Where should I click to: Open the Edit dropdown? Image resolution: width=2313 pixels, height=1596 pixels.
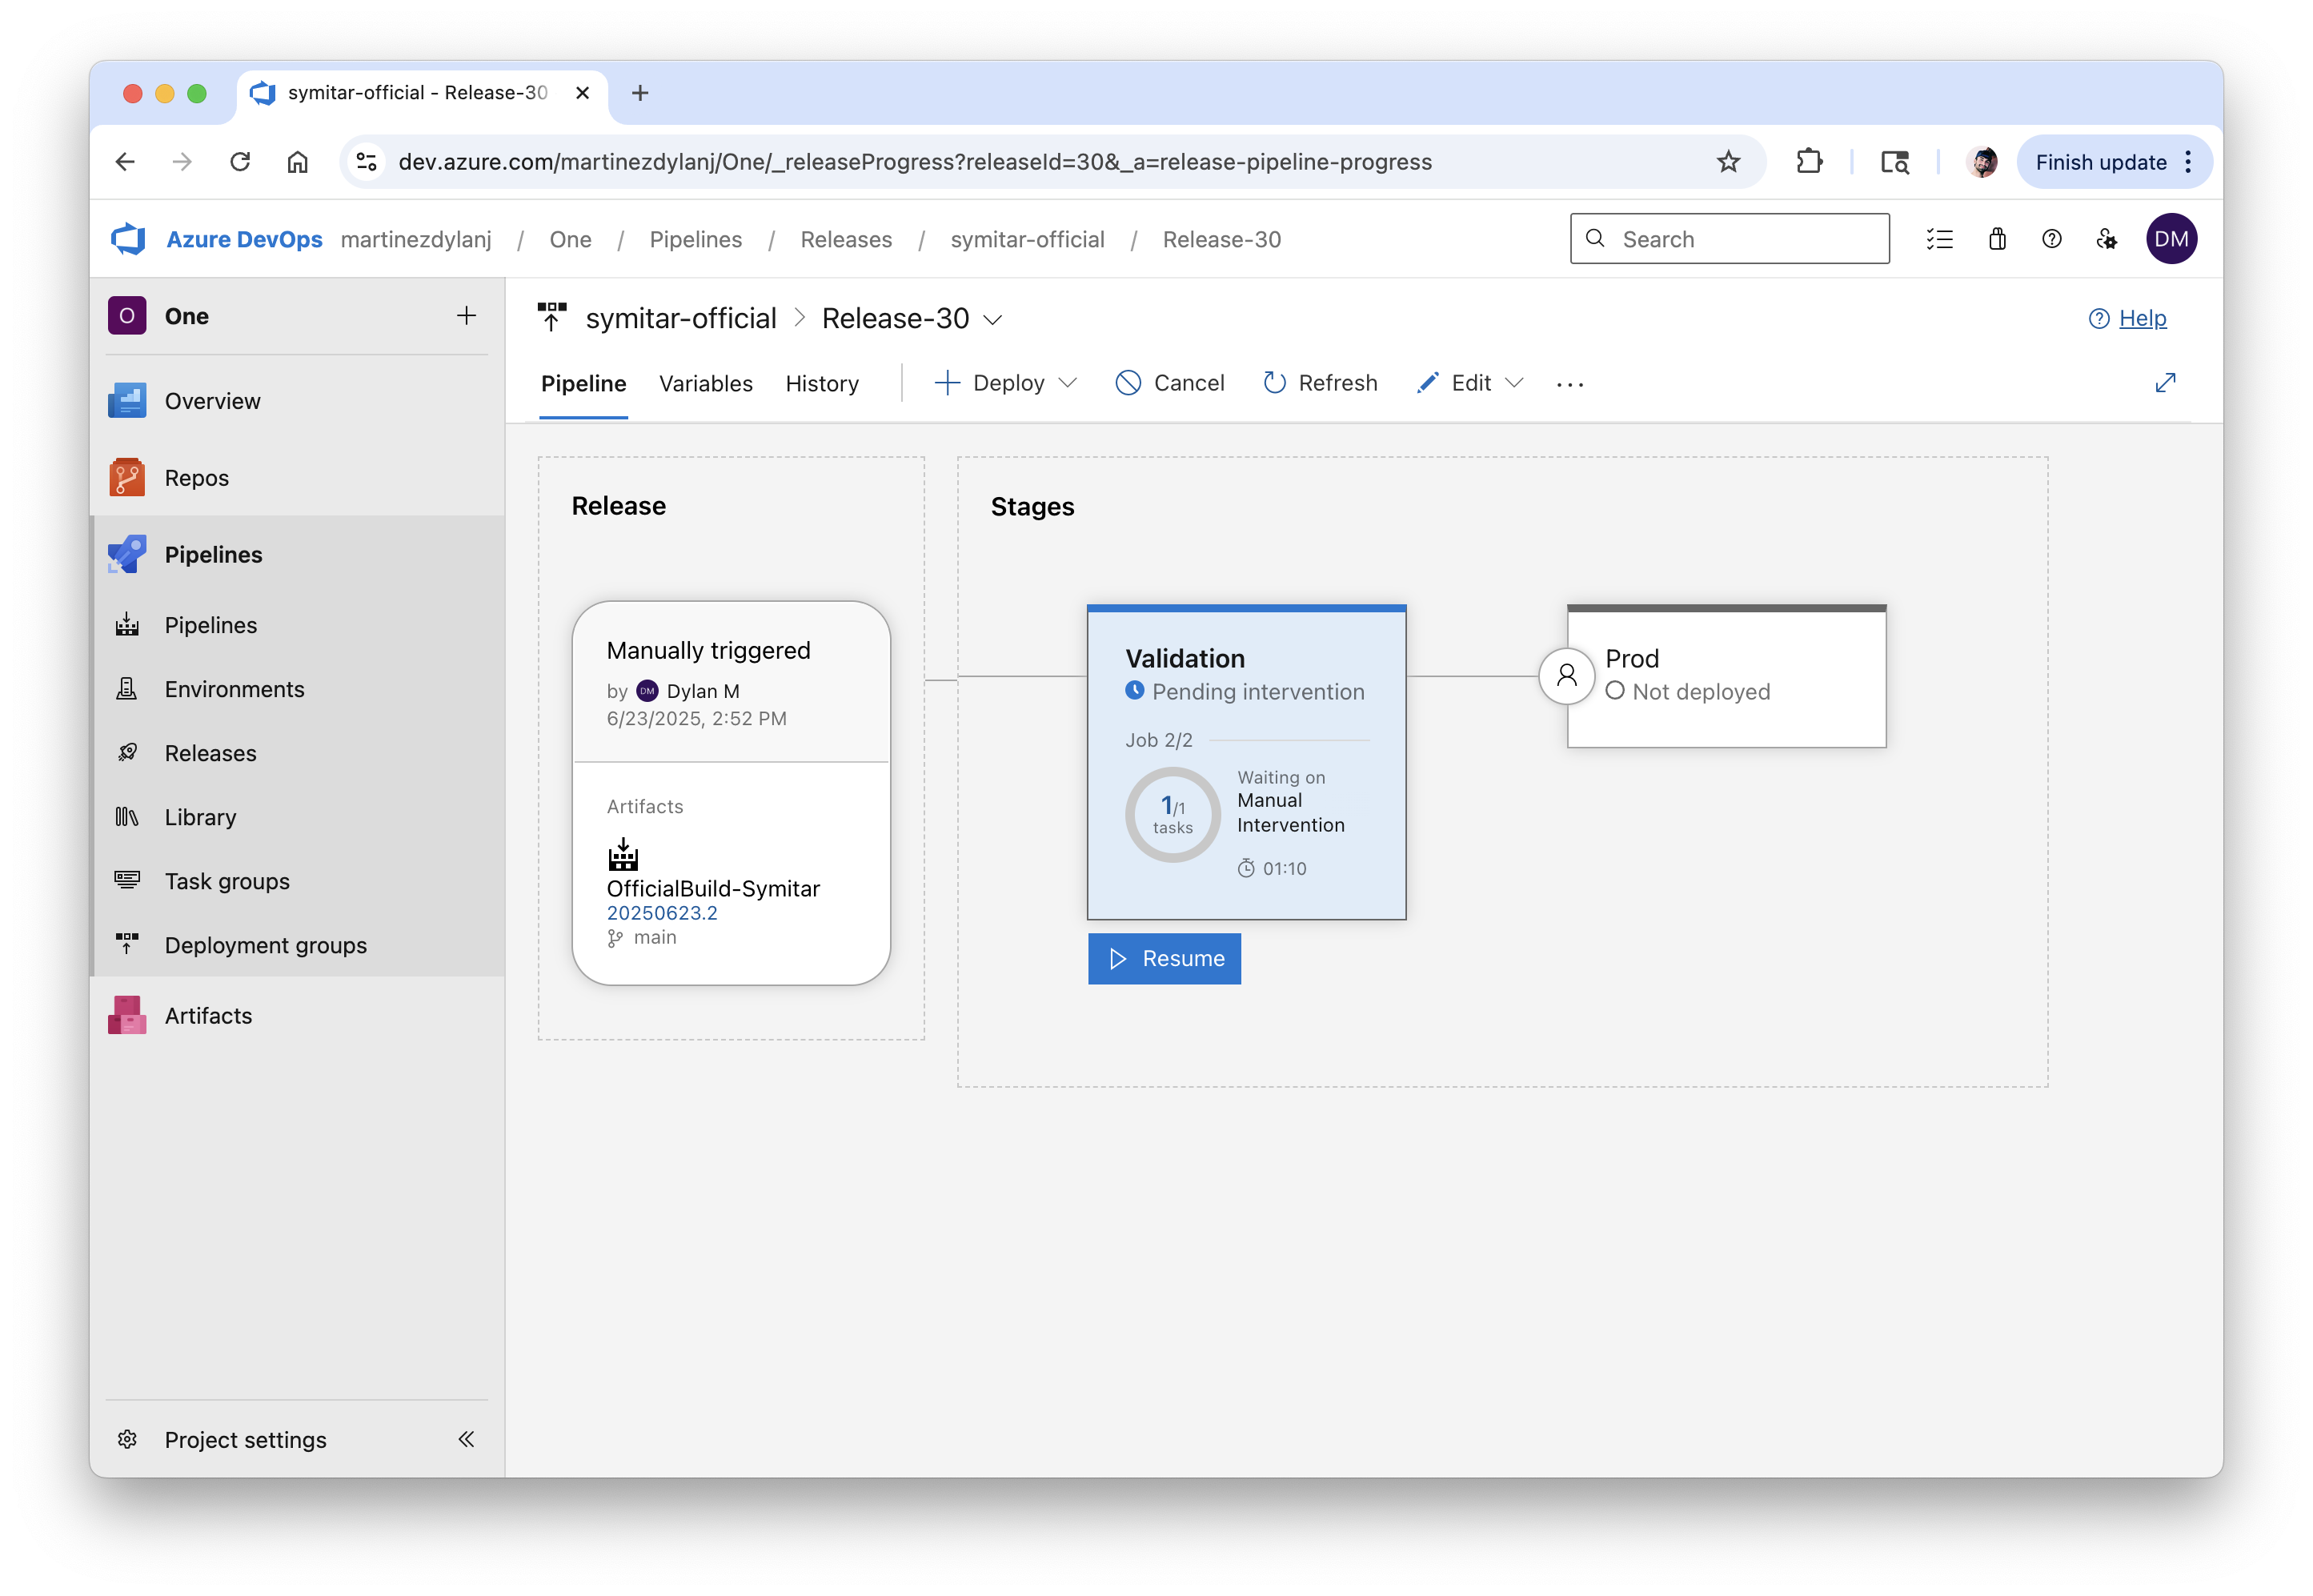(x=1470, y=383)
